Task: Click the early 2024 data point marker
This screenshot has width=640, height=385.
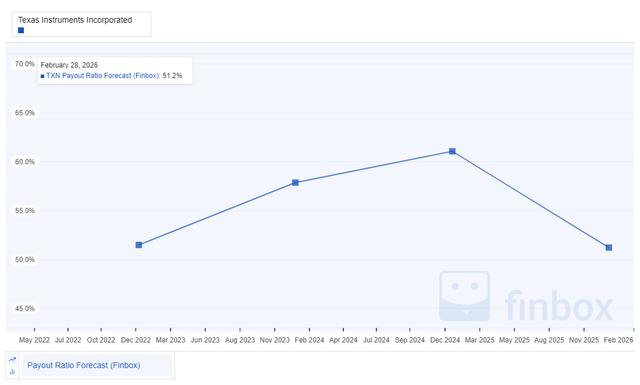Action: point(296,182)
